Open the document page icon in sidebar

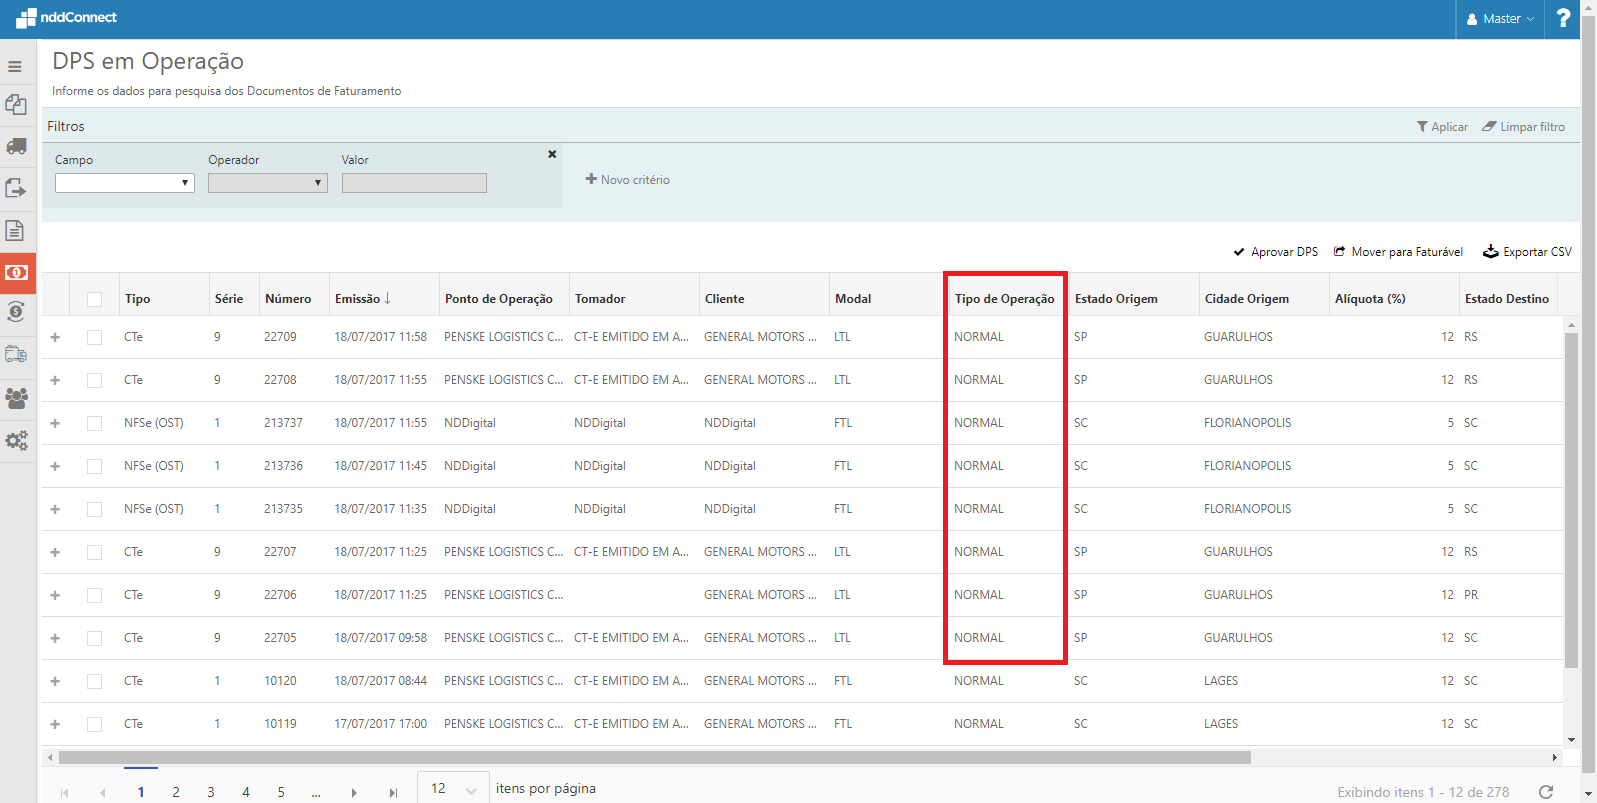point(15,231)
